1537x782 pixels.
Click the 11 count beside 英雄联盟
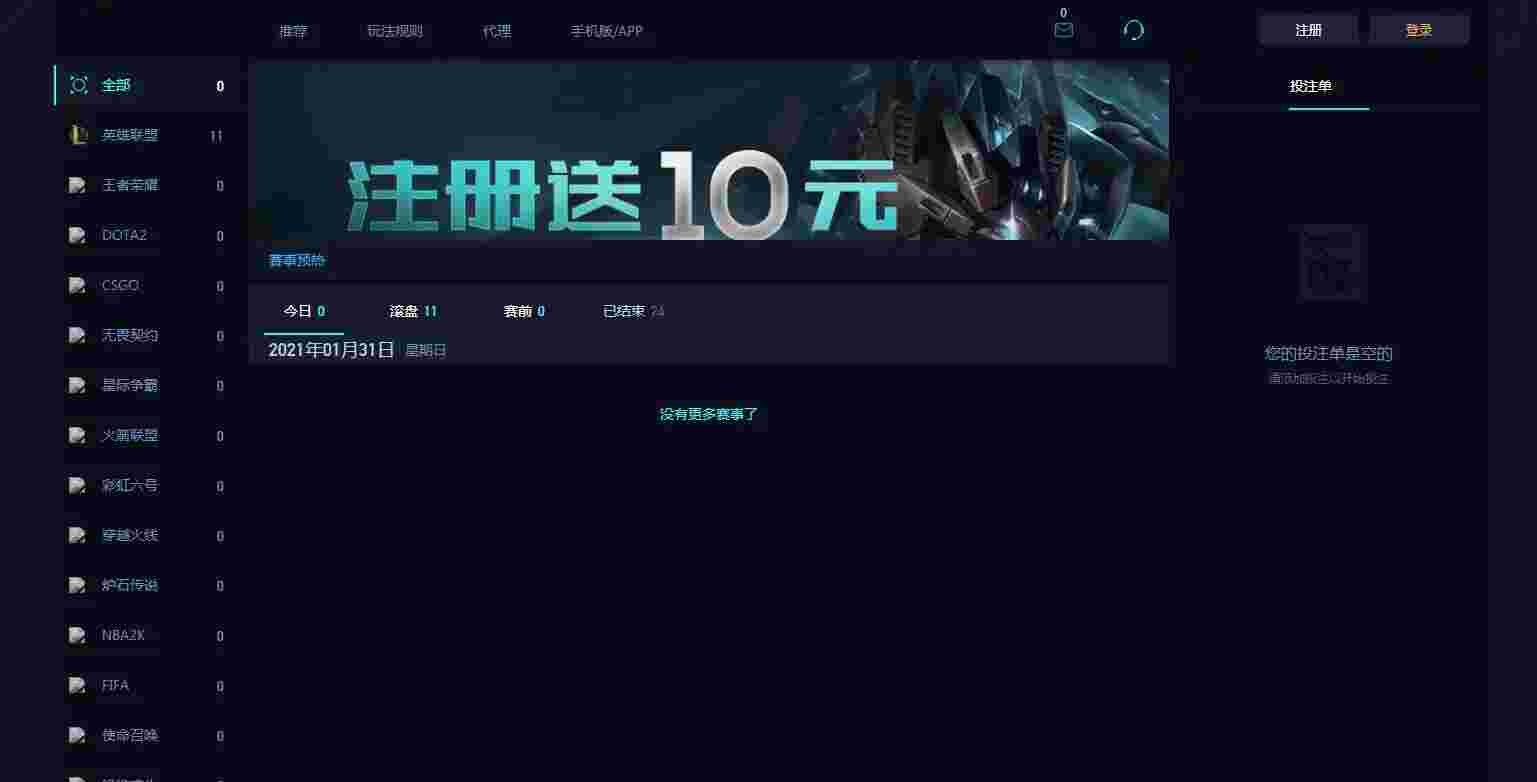click(x=217, y=136)
